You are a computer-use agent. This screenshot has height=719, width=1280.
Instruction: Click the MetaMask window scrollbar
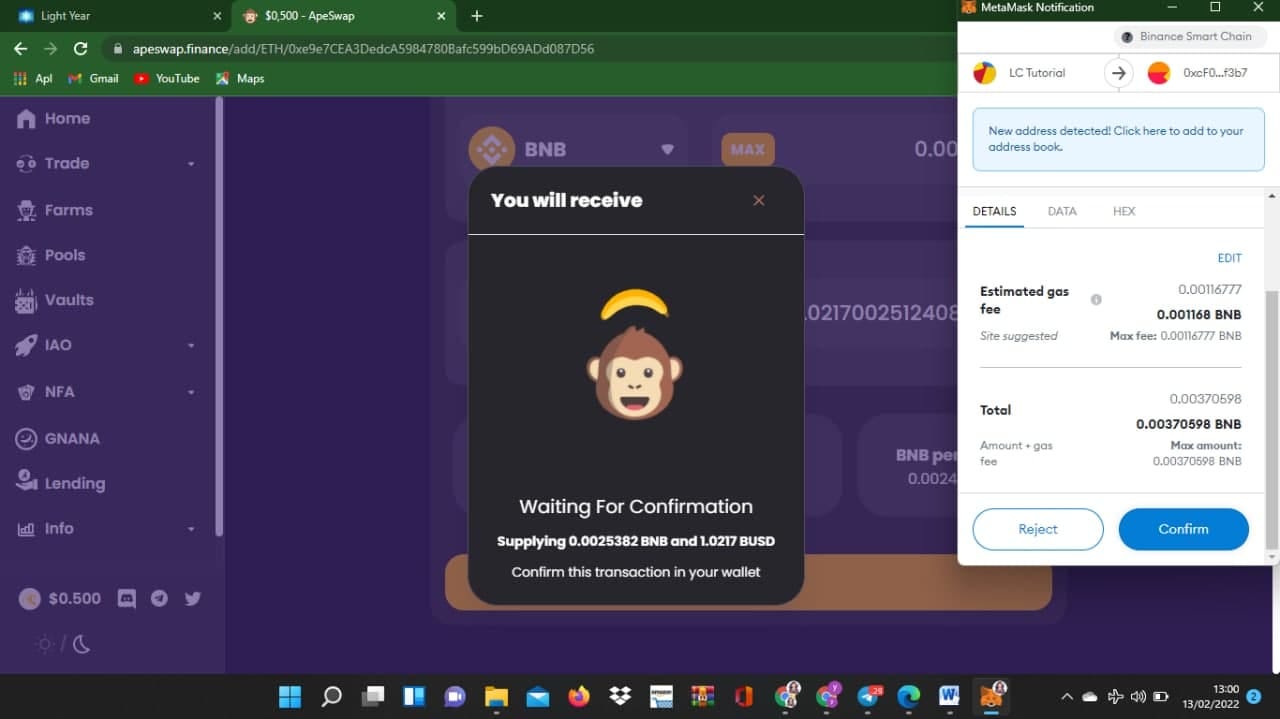1272,420
